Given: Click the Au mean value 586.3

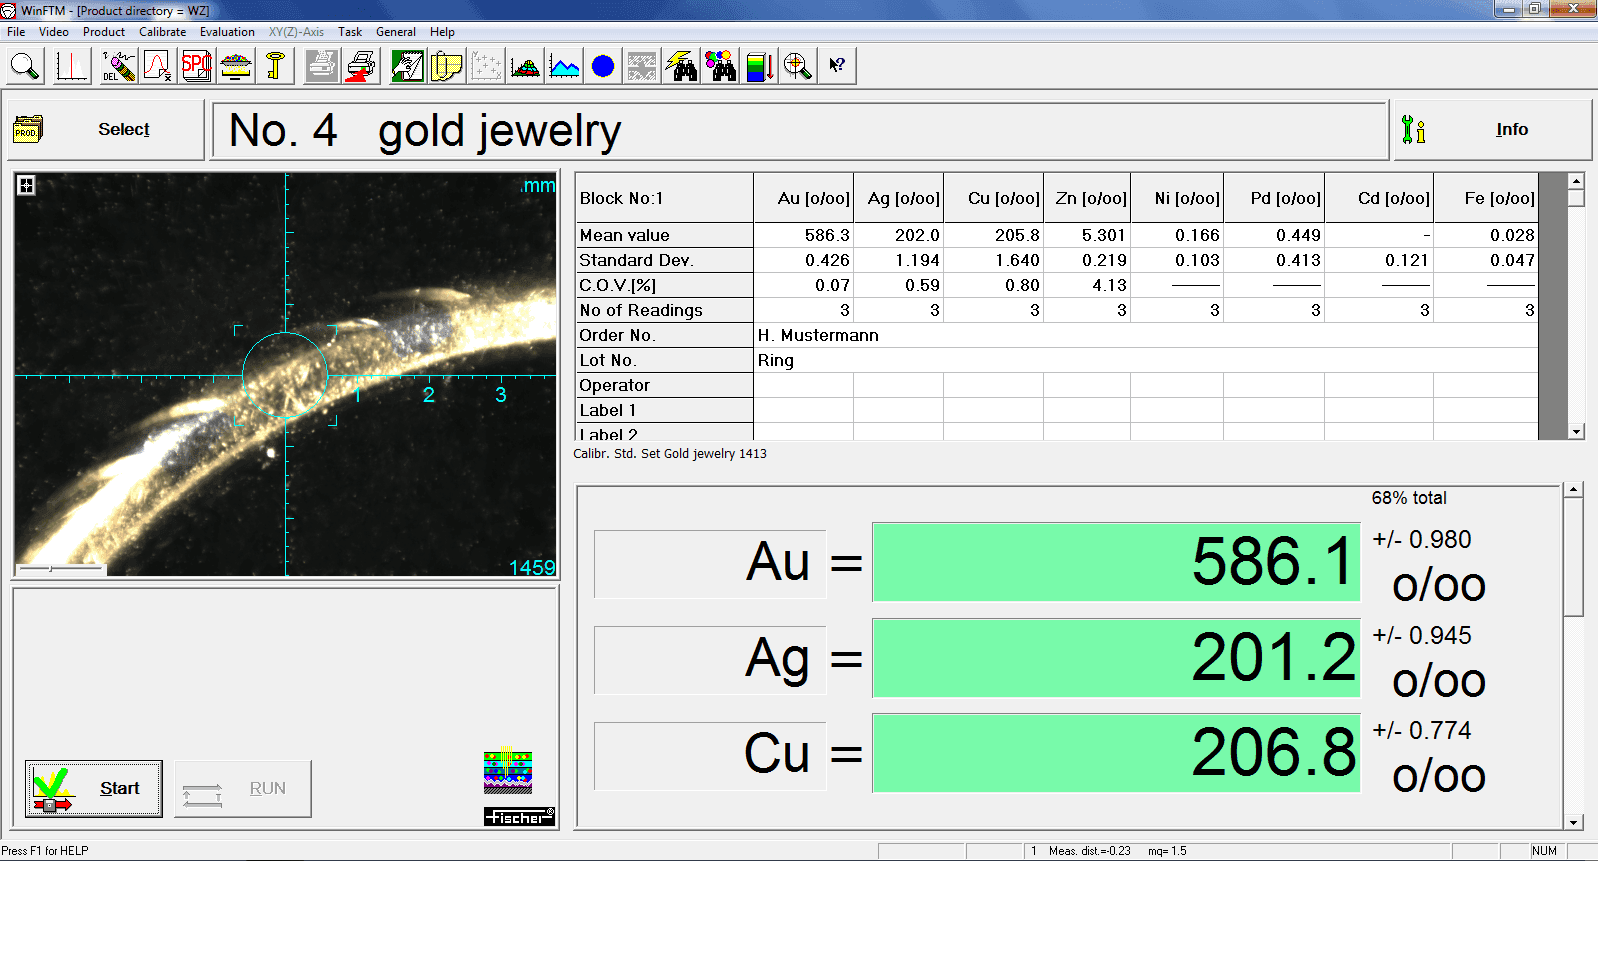Looking at the screenshot, I should 804,235.
